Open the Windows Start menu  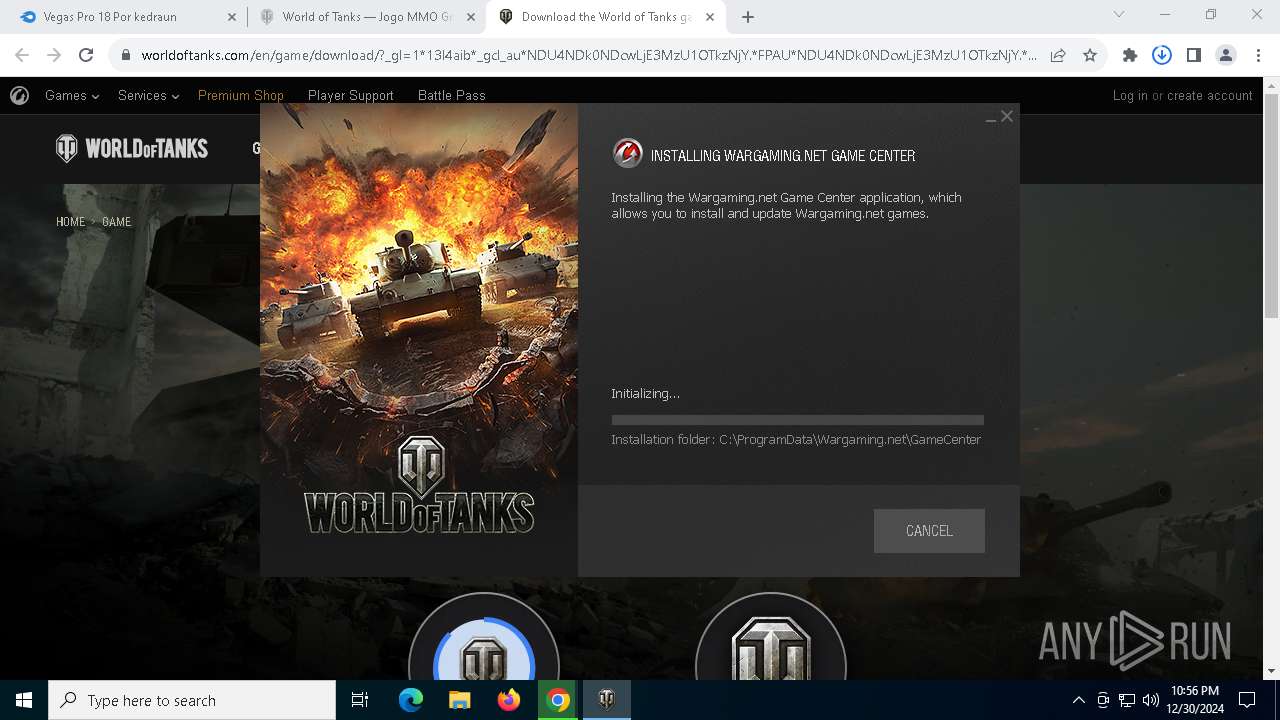point(24,700)
